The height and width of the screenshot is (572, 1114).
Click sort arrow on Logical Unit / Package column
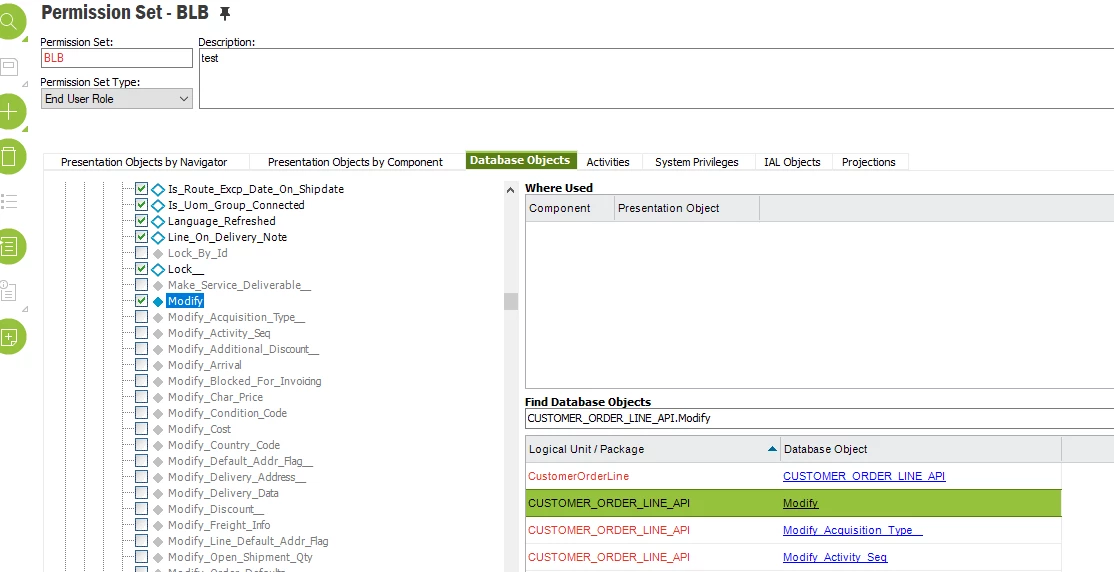(x=771, y=449)
